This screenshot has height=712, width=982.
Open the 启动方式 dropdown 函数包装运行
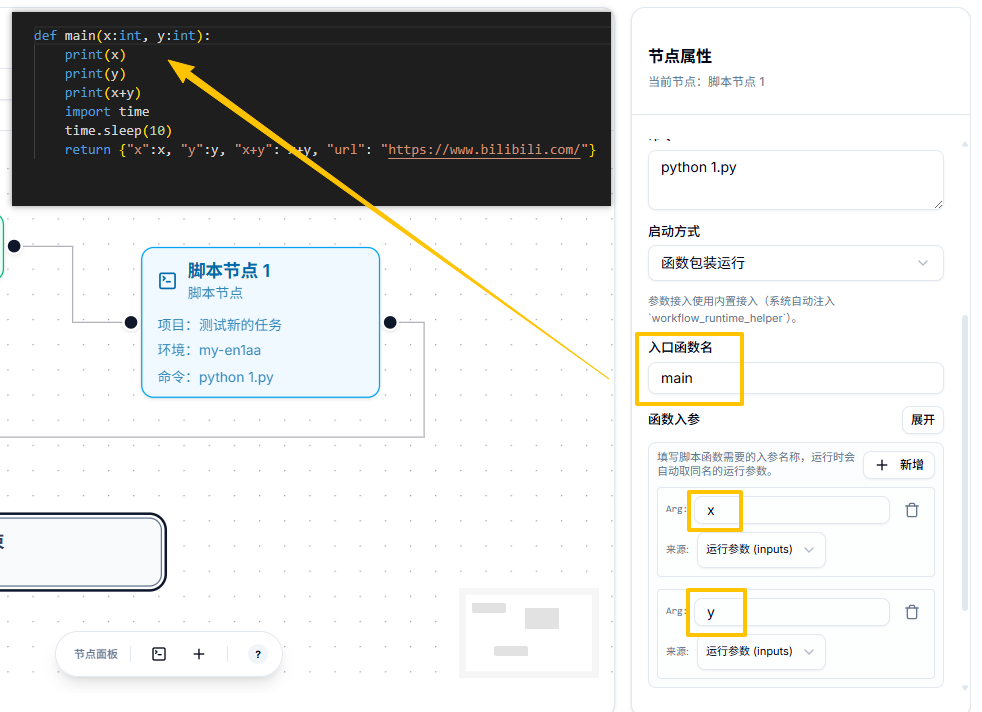point(795,263)
